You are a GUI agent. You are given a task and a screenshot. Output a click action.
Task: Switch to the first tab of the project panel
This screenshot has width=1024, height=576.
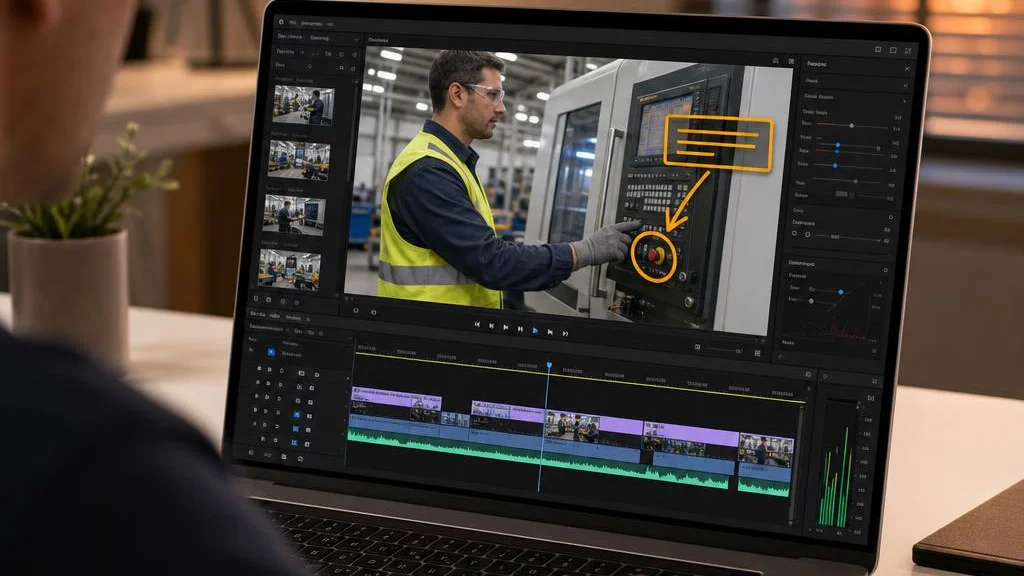coord(289,37)
